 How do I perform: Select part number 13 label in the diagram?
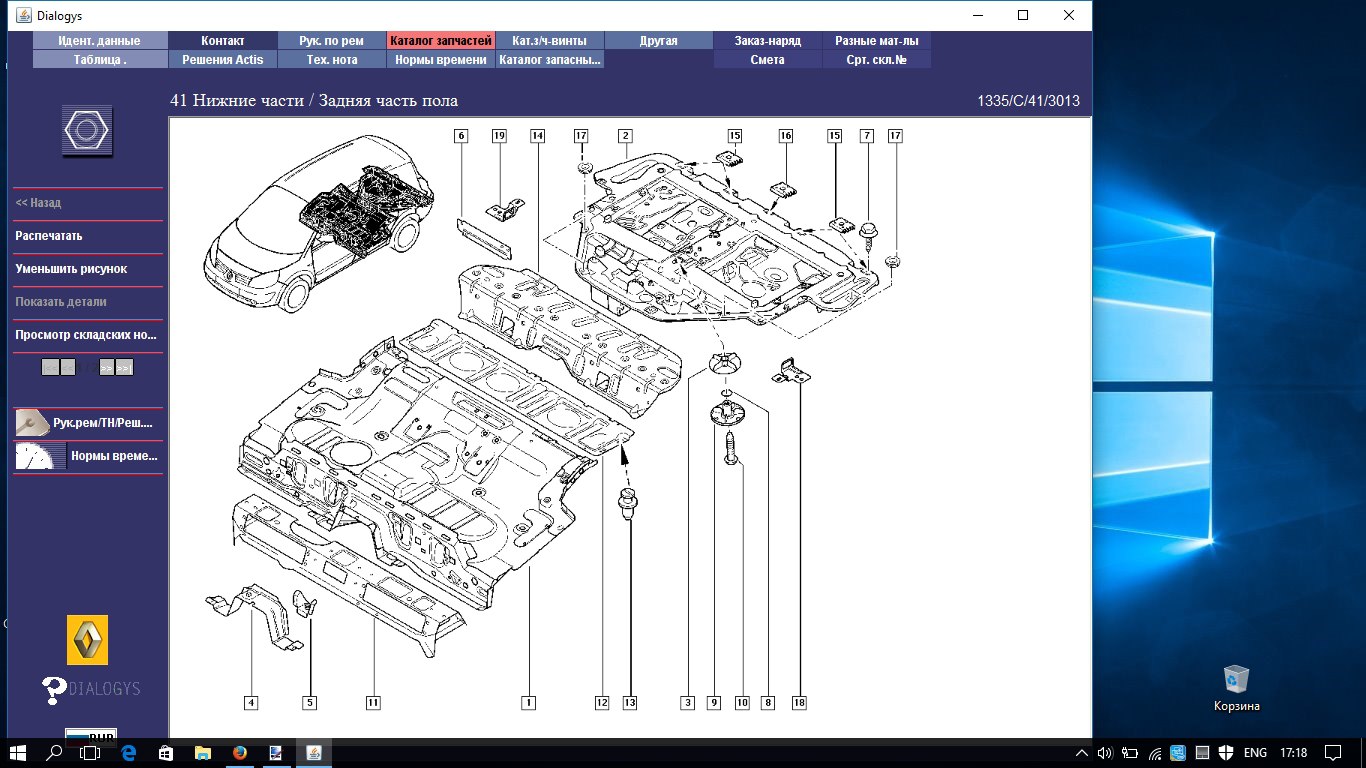click(x=630, y=703)
